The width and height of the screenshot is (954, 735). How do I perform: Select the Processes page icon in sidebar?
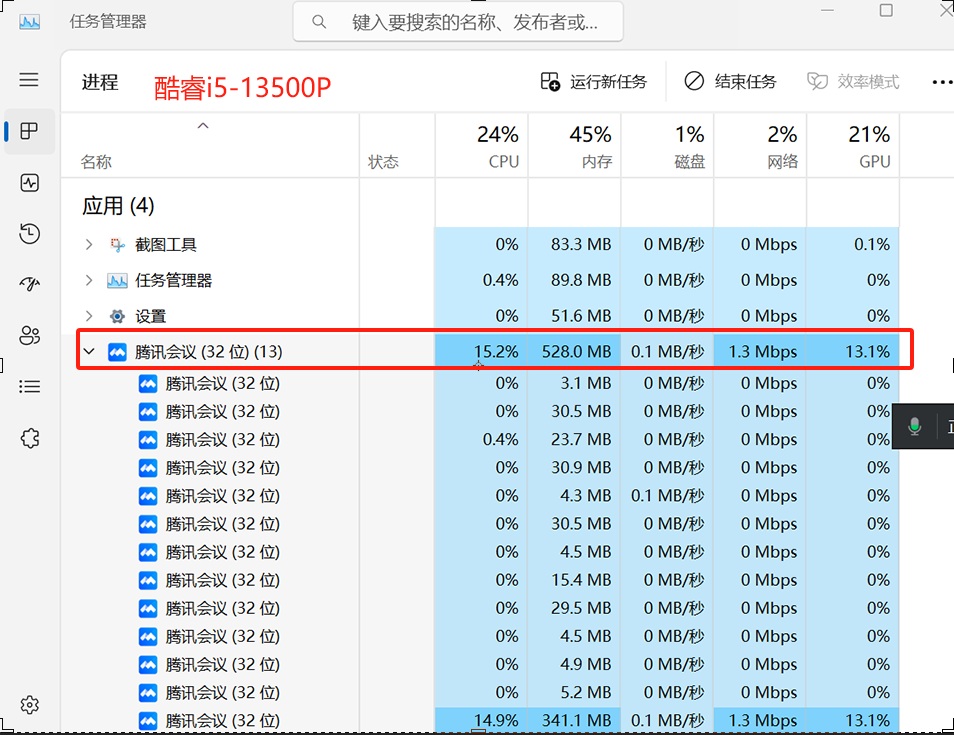coord(29,131)
